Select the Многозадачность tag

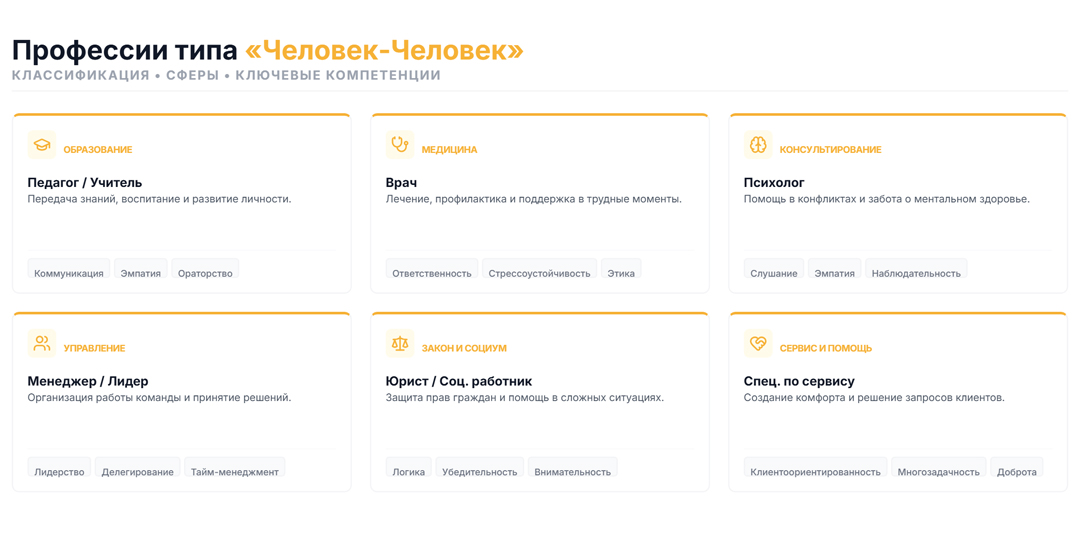(x=938, y=471)
